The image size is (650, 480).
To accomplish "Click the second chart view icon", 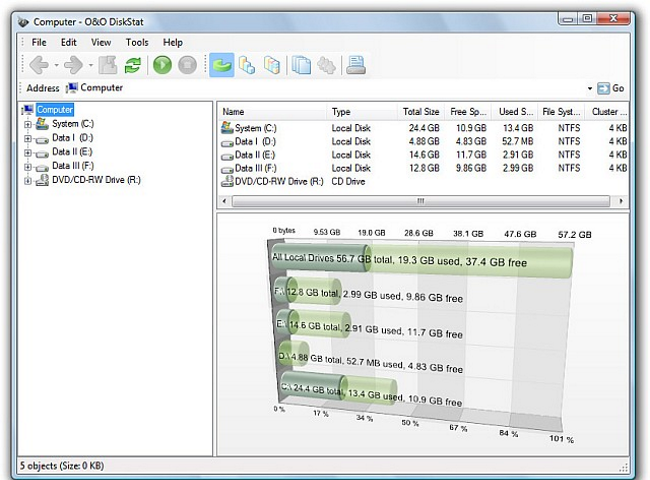I will coord(247,65).
